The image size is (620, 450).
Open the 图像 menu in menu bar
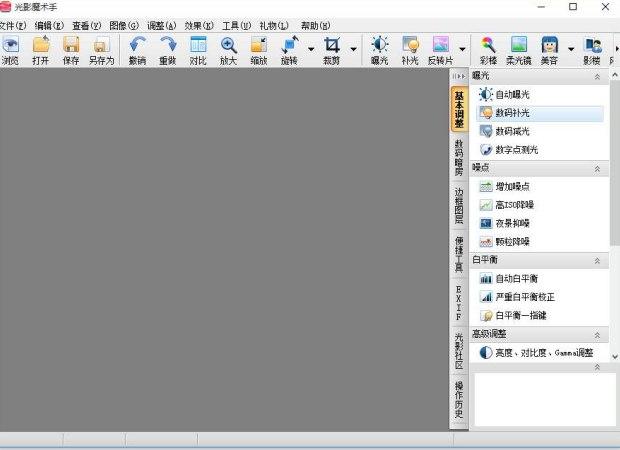[x=125, y=25]
